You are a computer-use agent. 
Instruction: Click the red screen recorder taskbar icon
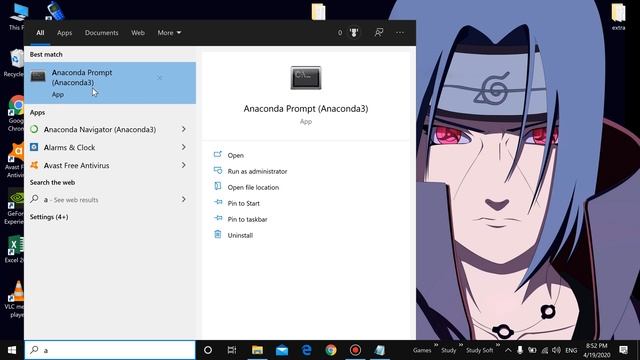(x=356, y=350)
